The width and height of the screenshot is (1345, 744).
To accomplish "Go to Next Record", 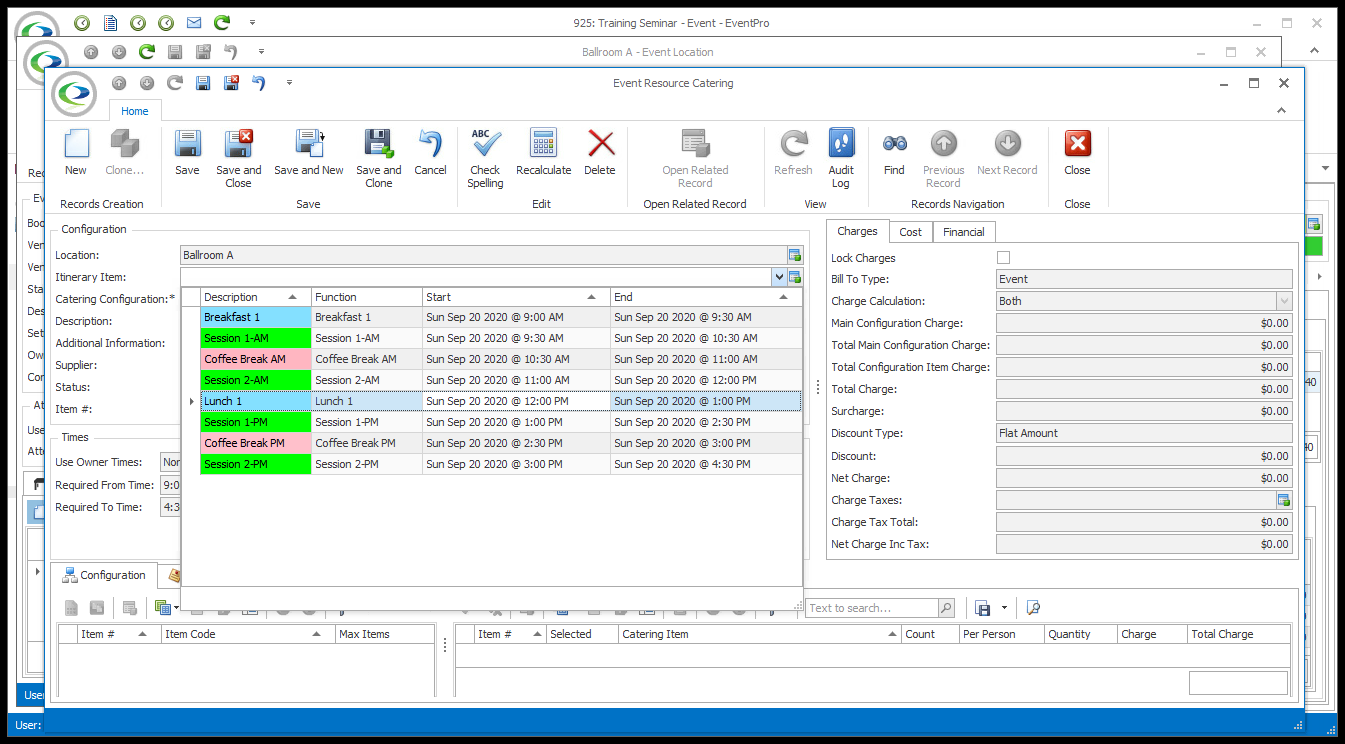I will click(1007, 153).
